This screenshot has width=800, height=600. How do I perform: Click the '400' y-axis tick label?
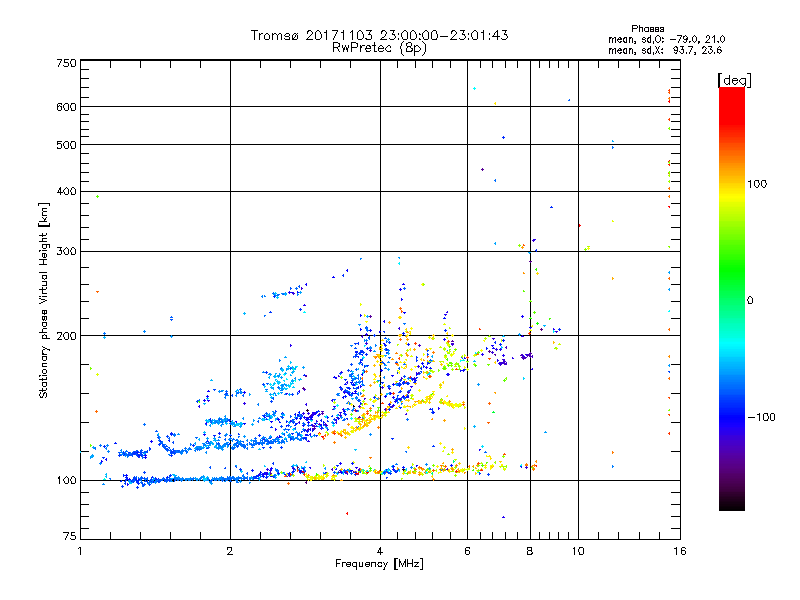click(67, 192)
